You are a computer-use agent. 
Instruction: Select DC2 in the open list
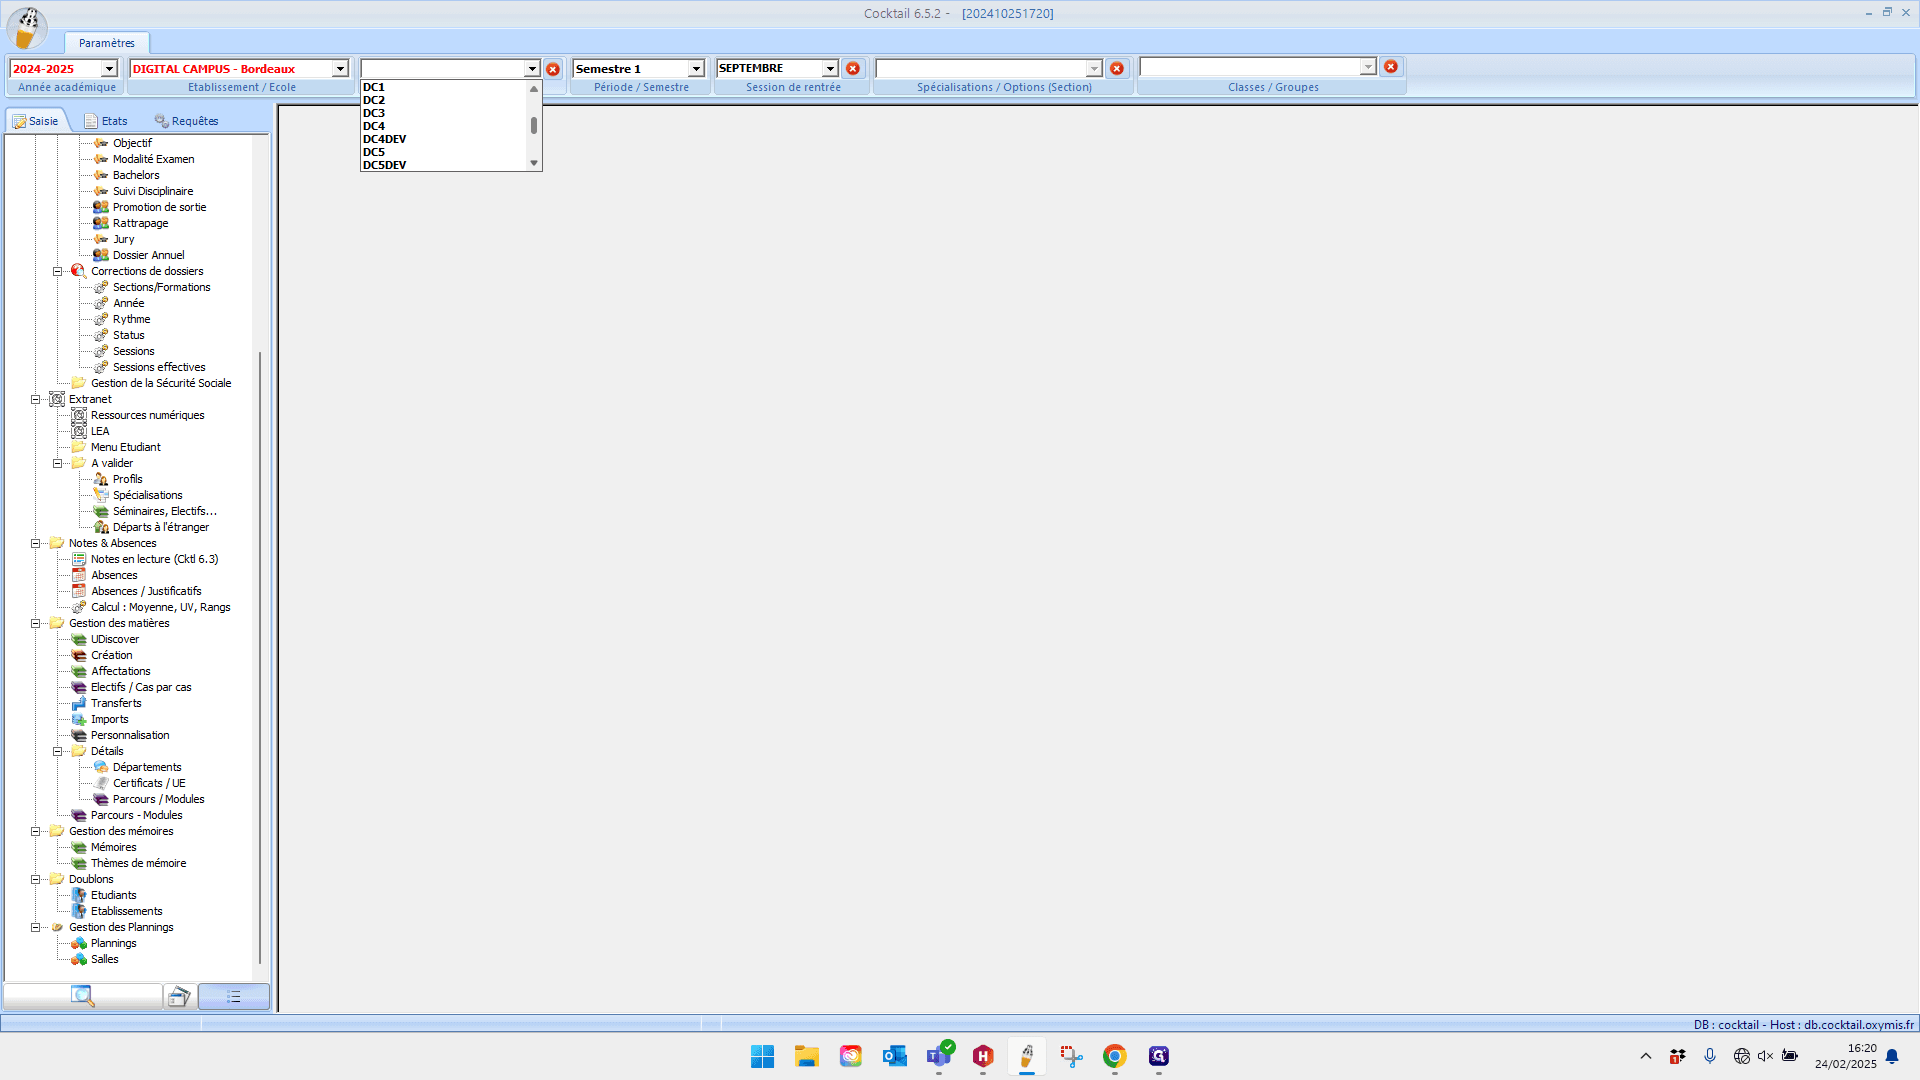[443, 100]
